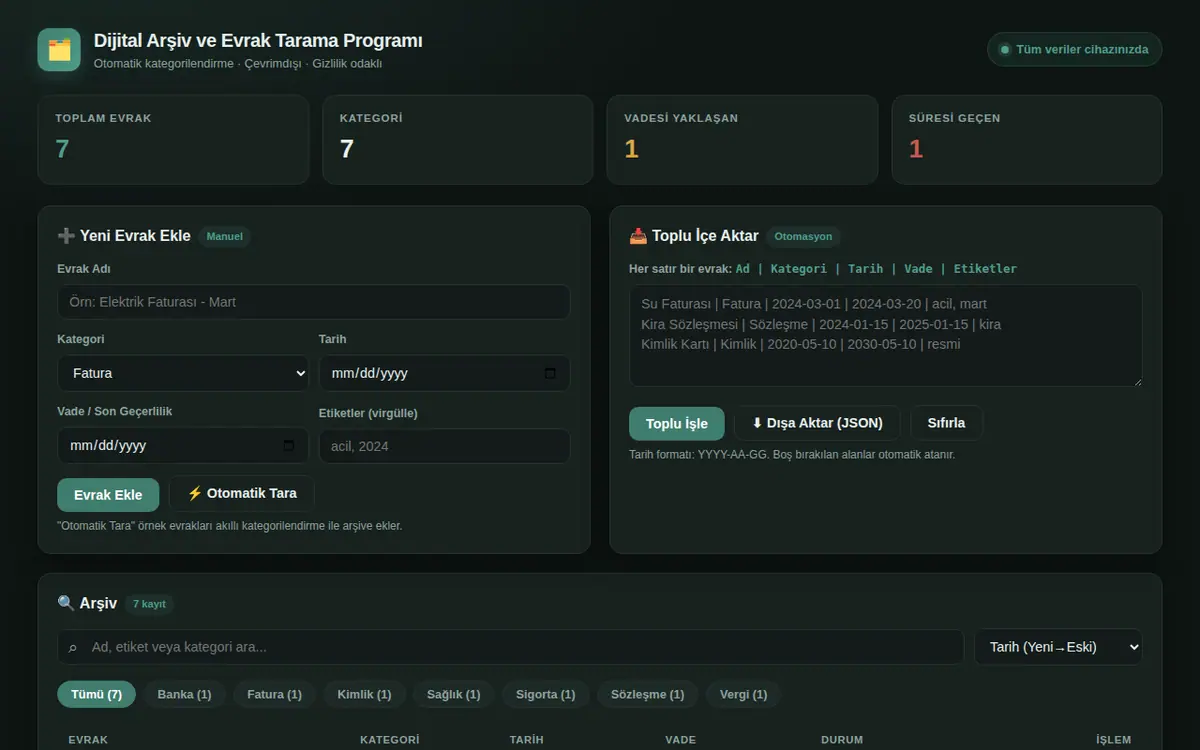Click the Tarih date input
The width and height of the screenshot is (1200, 750).
pos(444,373)
